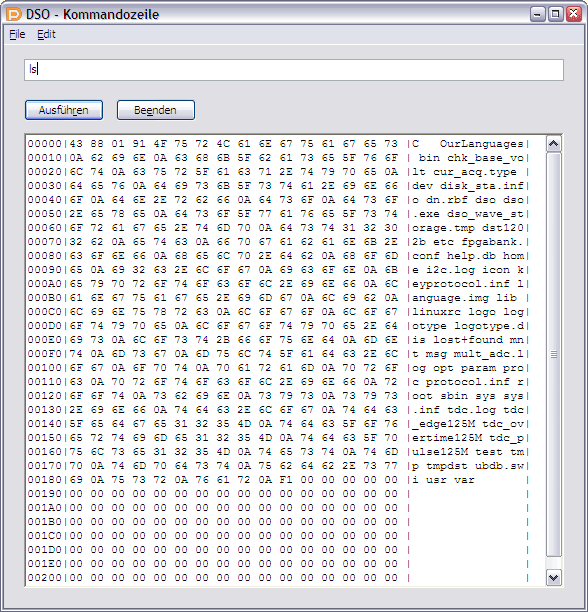Click the hex offset '00060'

click(44, 228)
